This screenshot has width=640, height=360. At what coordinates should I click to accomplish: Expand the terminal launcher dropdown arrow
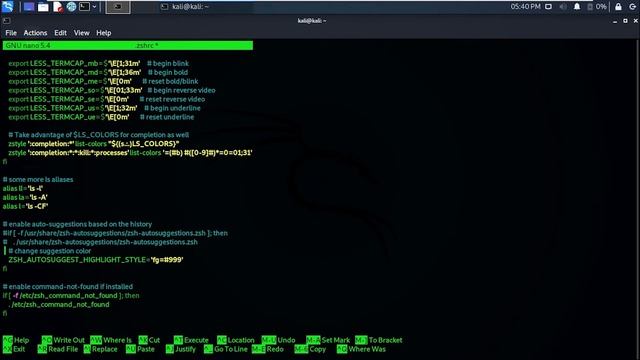[x=94, y=7]
